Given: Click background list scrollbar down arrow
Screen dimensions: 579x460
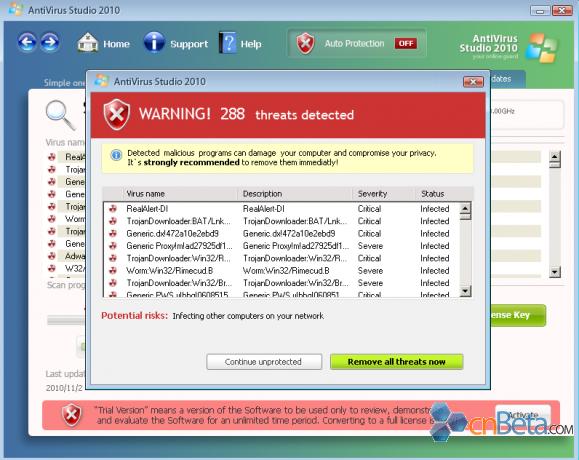Looking at the screenshot, I should click(x=555, y=272).
